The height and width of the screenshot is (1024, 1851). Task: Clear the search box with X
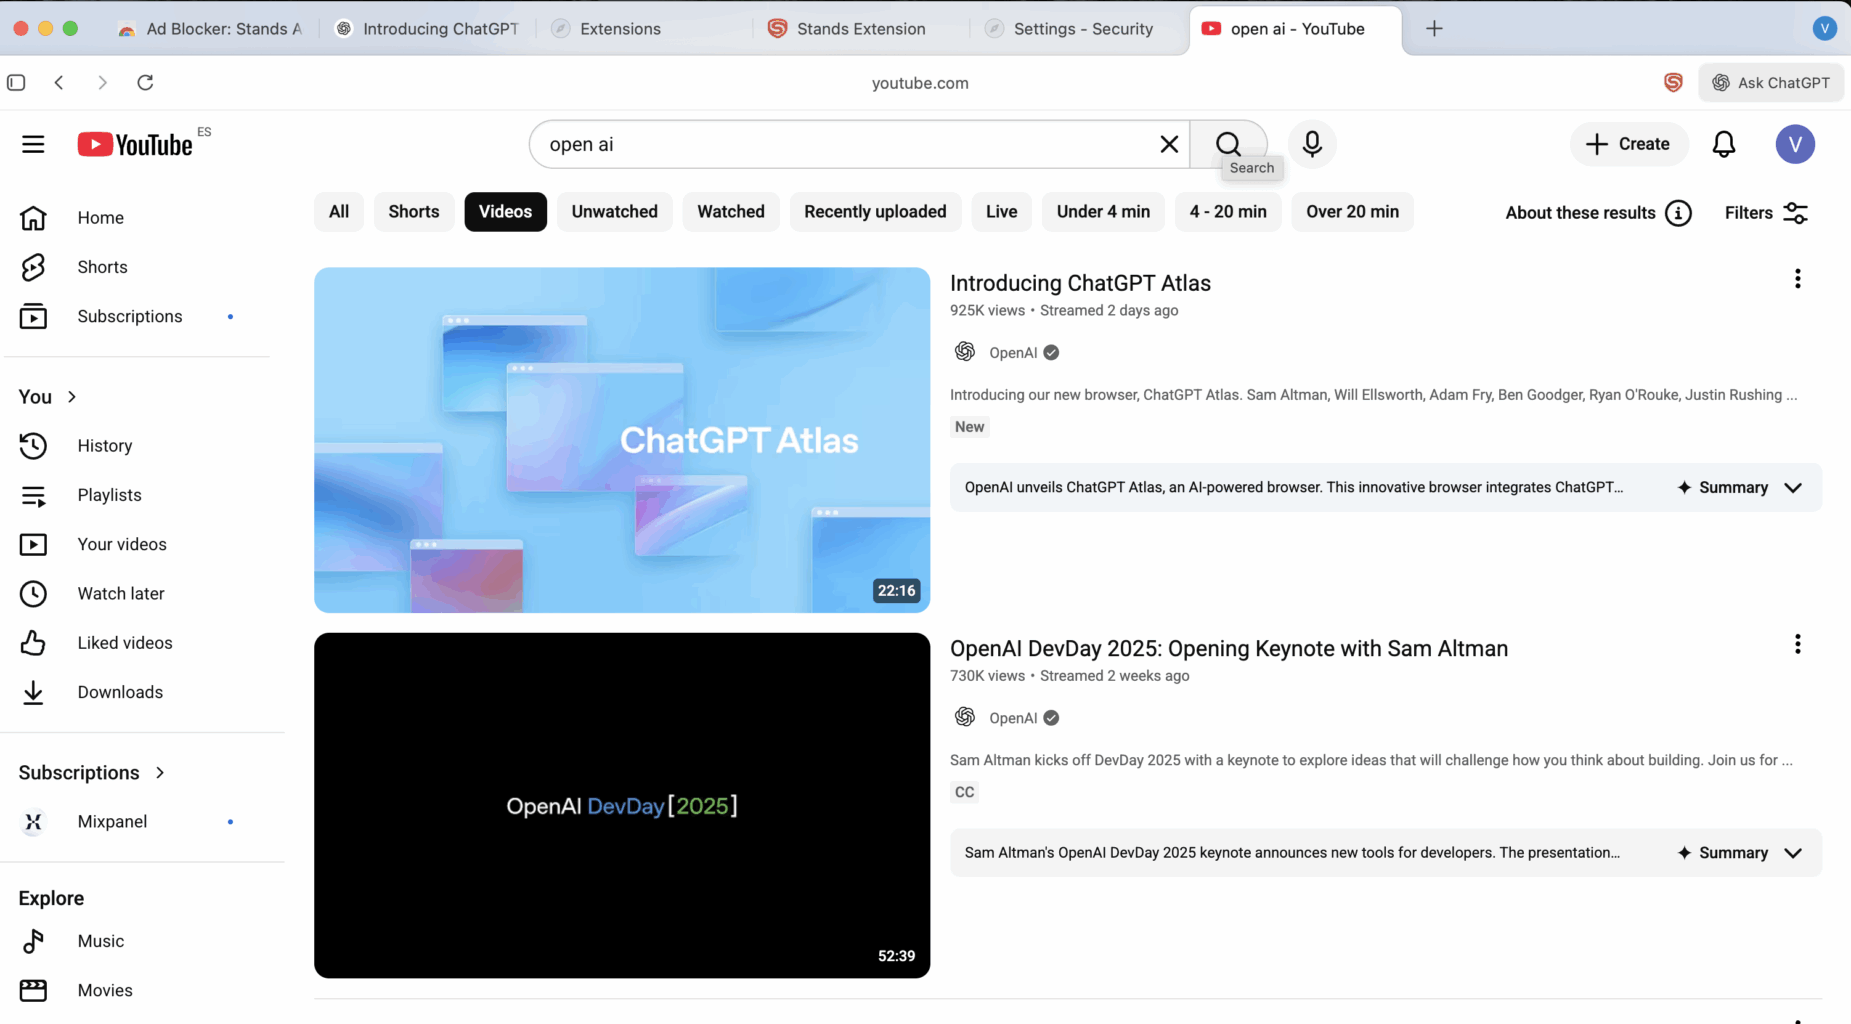click(1168, 144)
